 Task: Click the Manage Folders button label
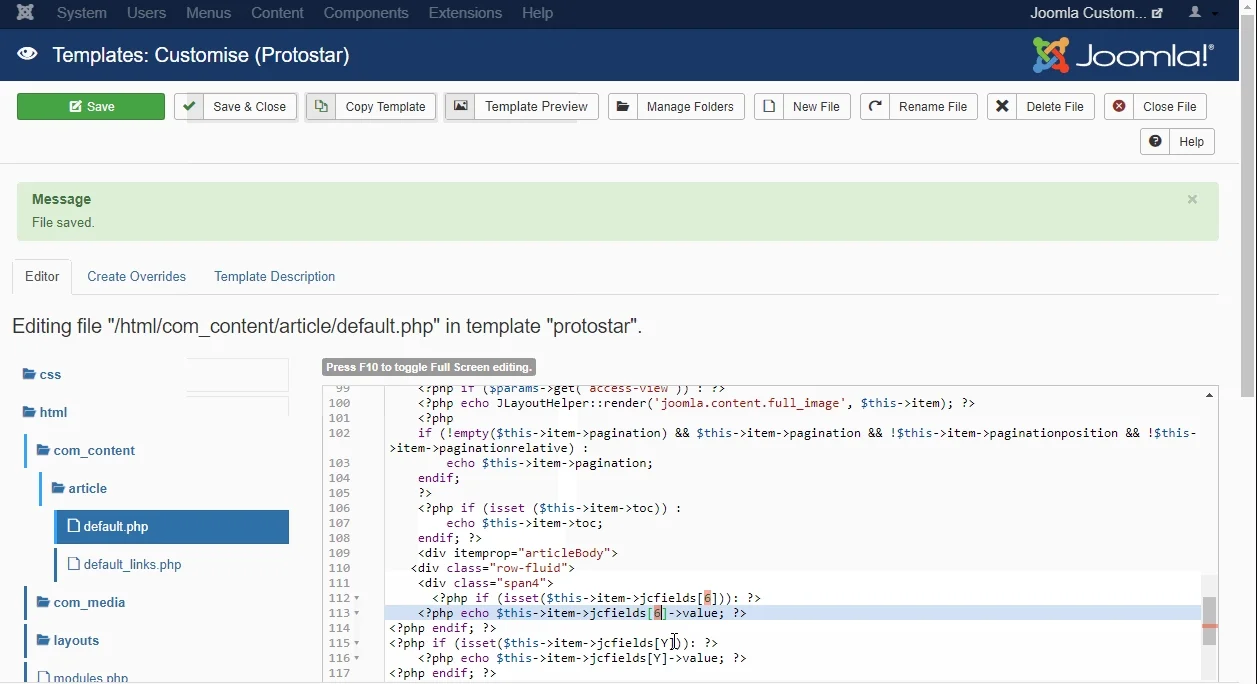(690, 107)
